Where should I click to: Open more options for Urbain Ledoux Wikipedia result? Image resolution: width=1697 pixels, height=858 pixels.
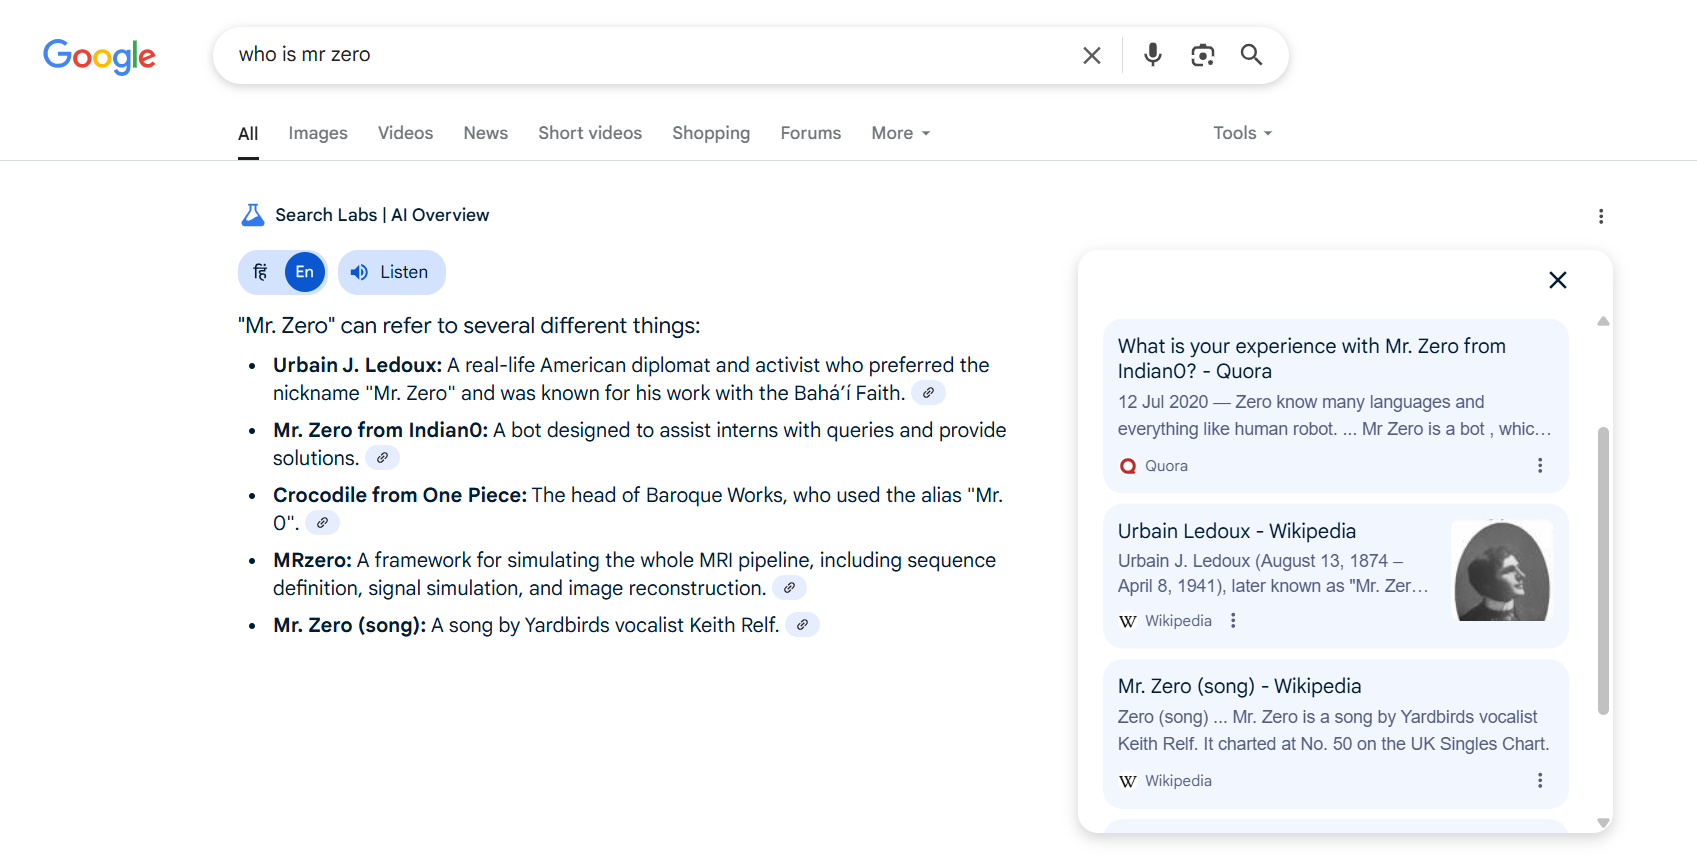tap(1233, 621)
